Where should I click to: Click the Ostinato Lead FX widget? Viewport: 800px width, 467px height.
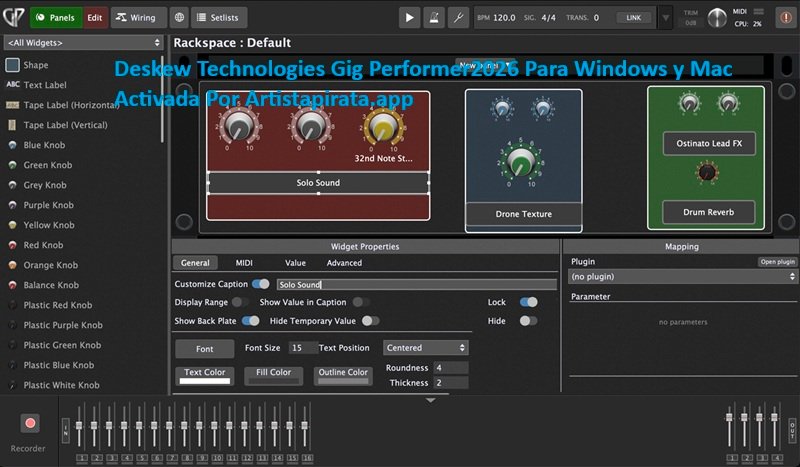[x=709, y=143]
